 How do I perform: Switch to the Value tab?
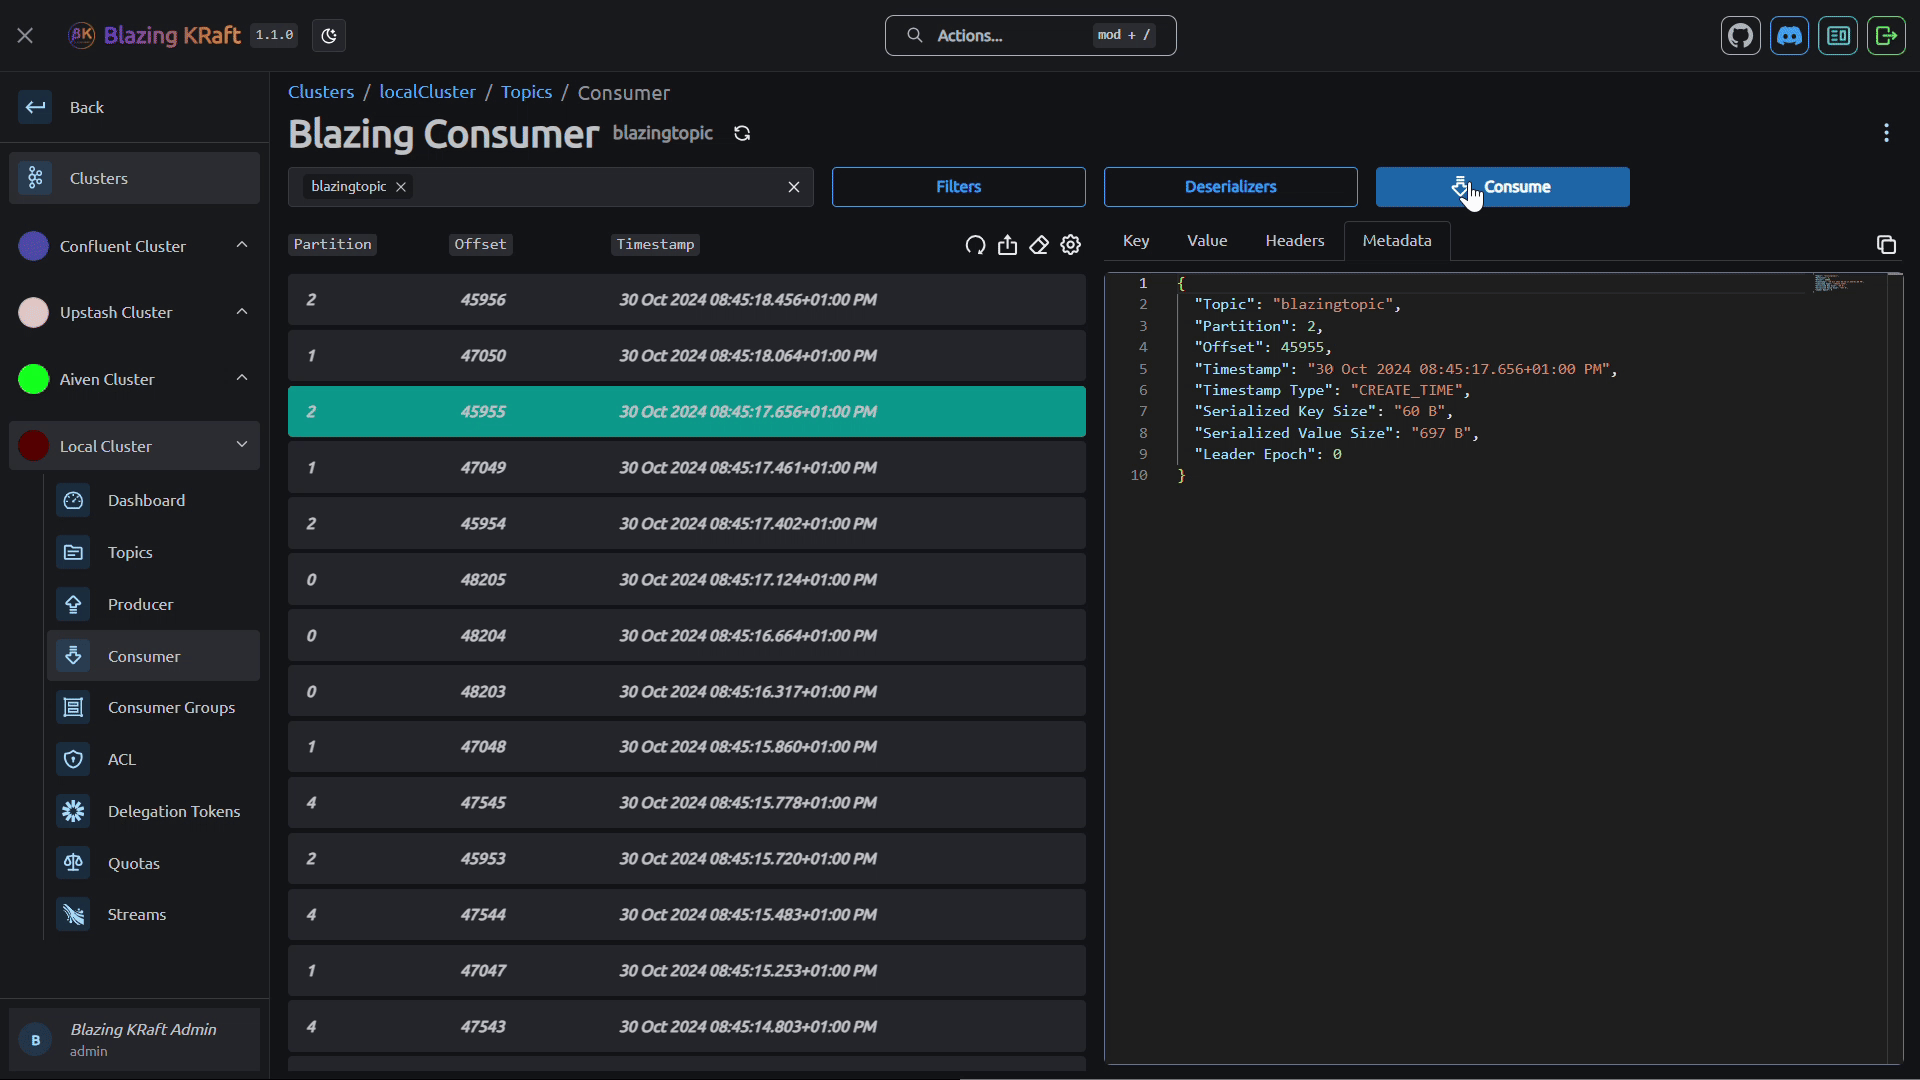pyautogui.click(x=1207, y=241)
